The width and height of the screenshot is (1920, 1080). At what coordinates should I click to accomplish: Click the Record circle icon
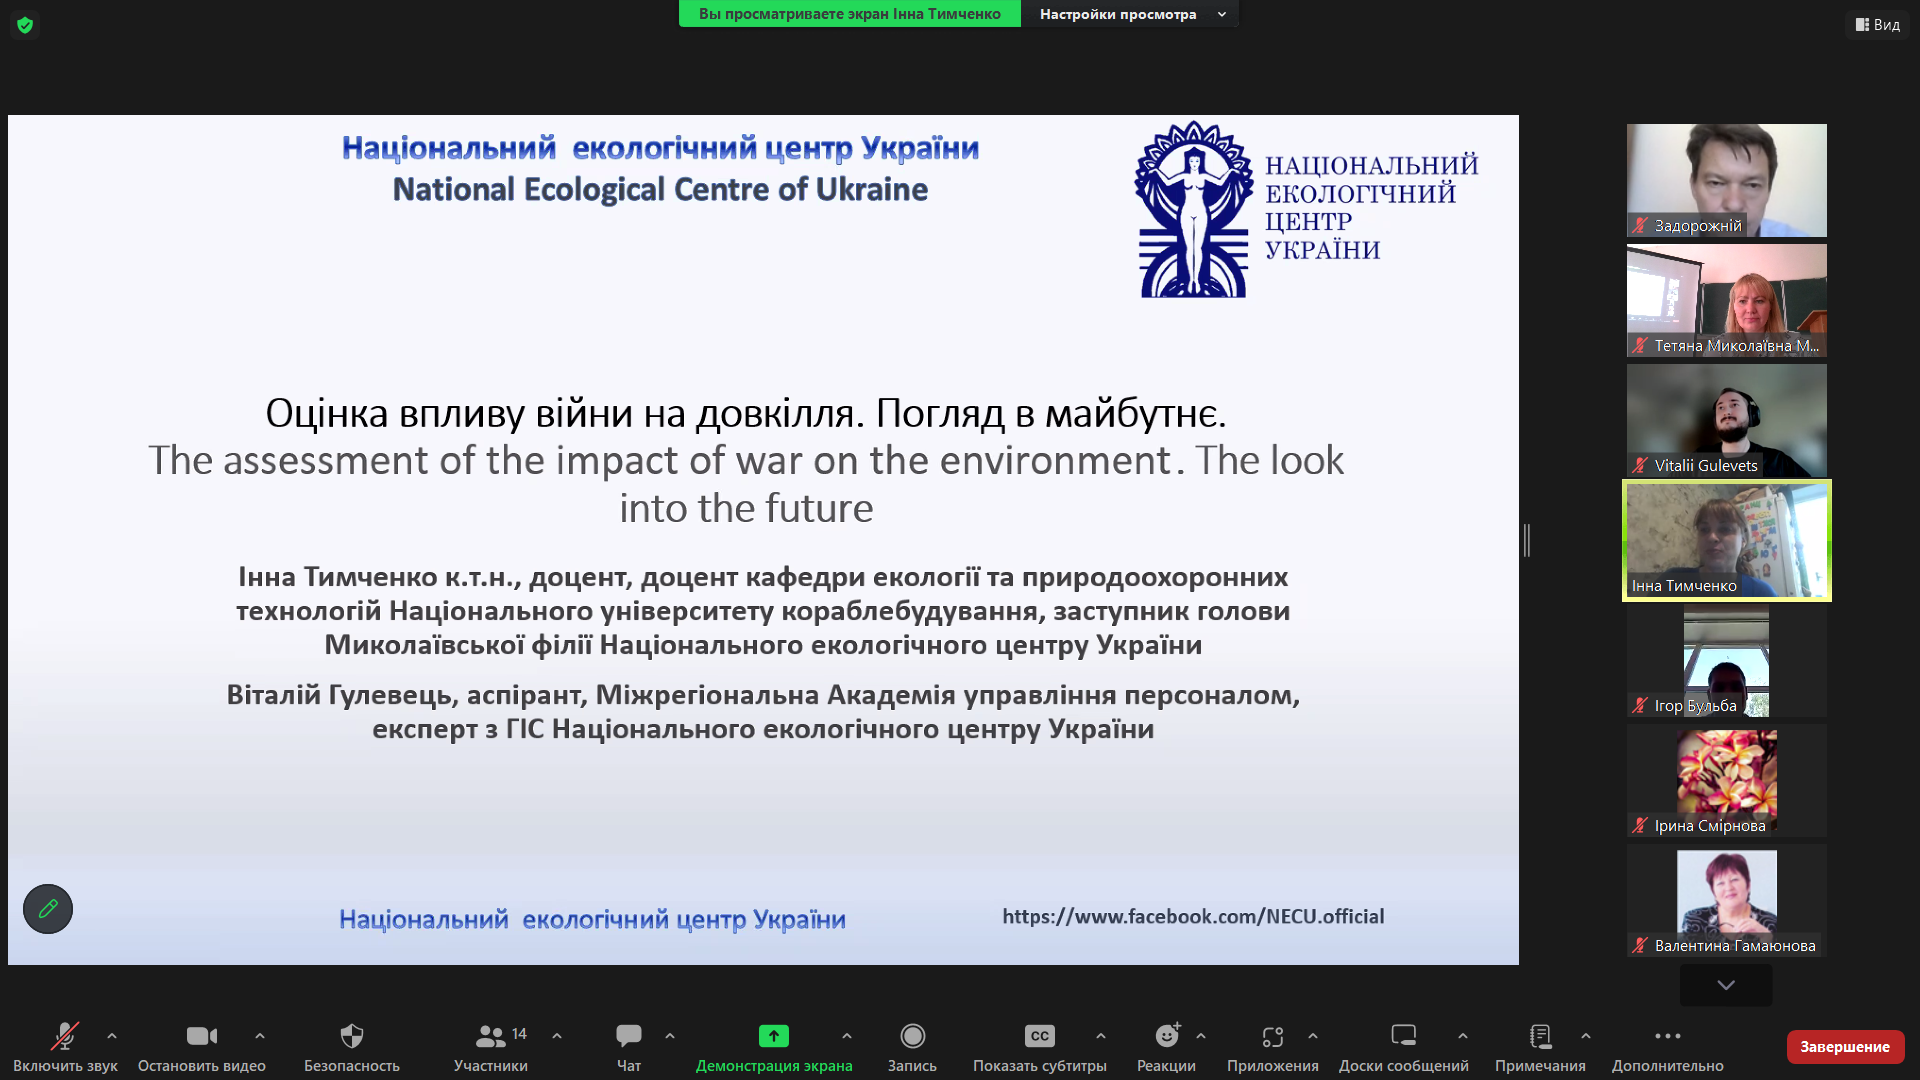point(912,1036)
